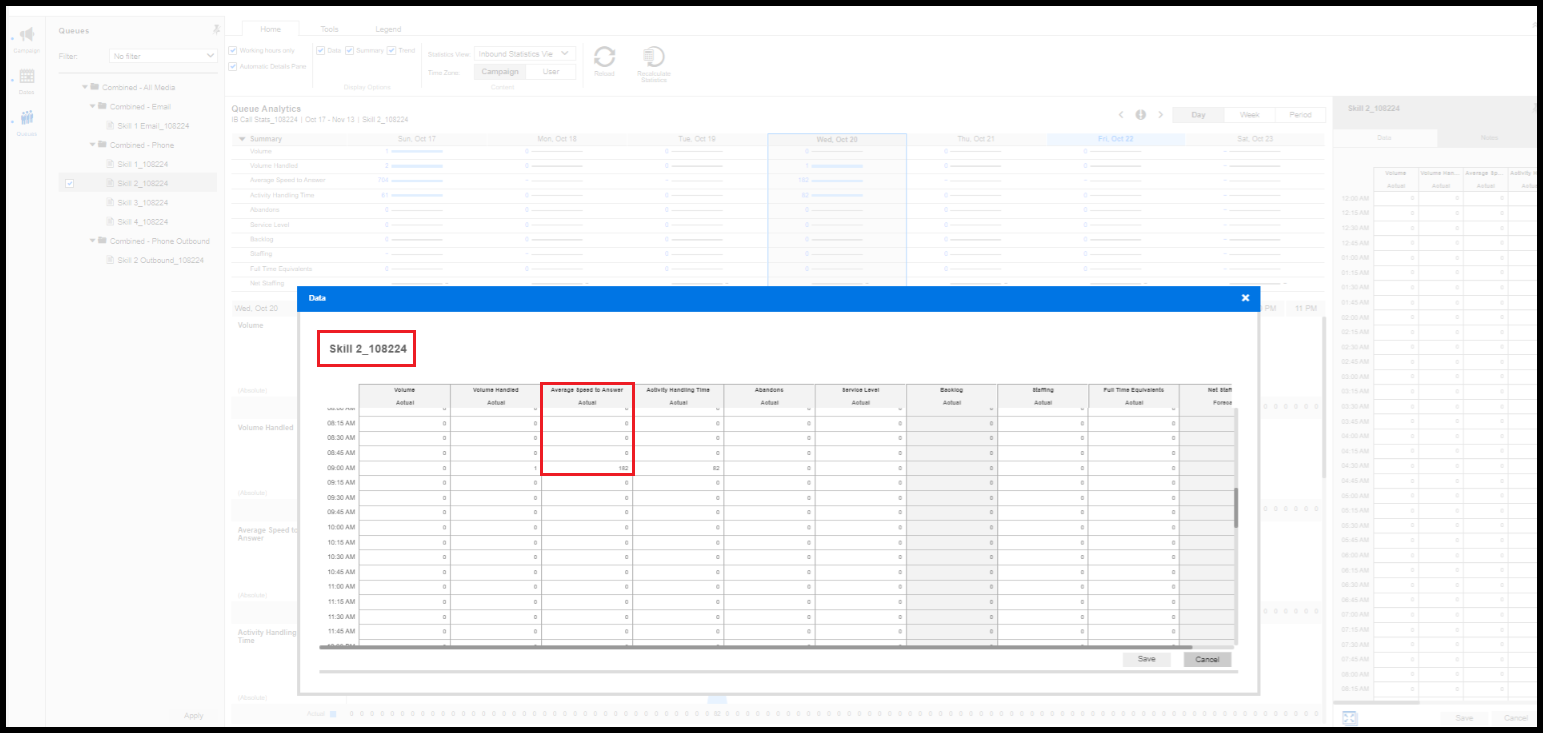
Task: Toggle Working hours only checkbox
Action: pos(233,50)
